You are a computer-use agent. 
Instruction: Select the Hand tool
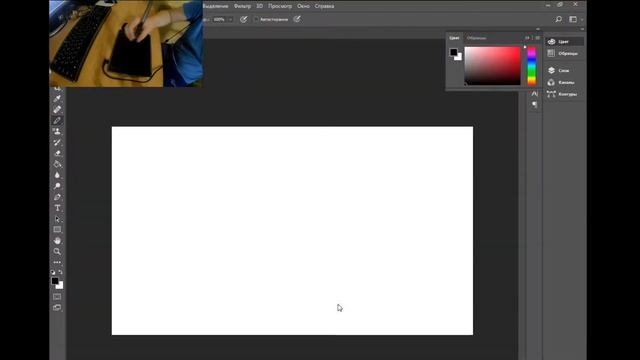[x=57, y=241]
